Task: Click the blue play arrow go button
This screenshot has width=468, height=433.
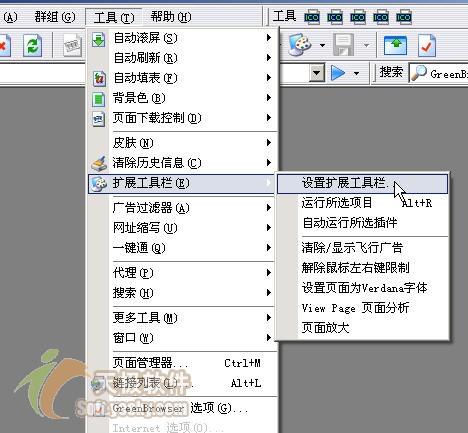Action: click(338, 73)
